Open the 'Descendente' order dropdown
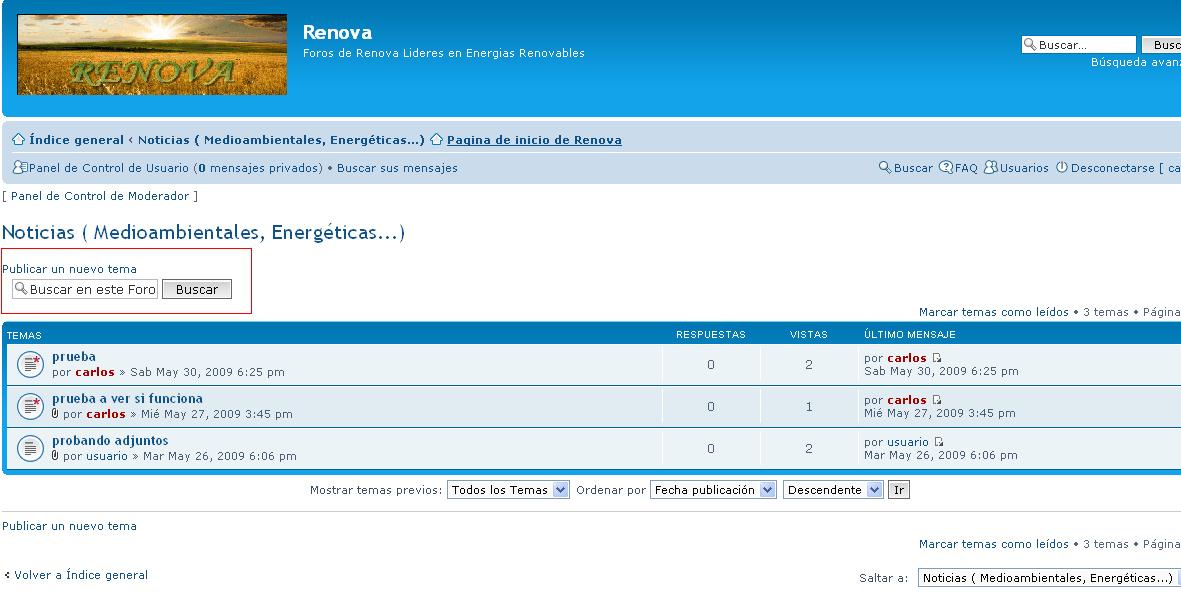This screenshot has width=1181, height=593. pyautogui.click(x=832, y=490)
